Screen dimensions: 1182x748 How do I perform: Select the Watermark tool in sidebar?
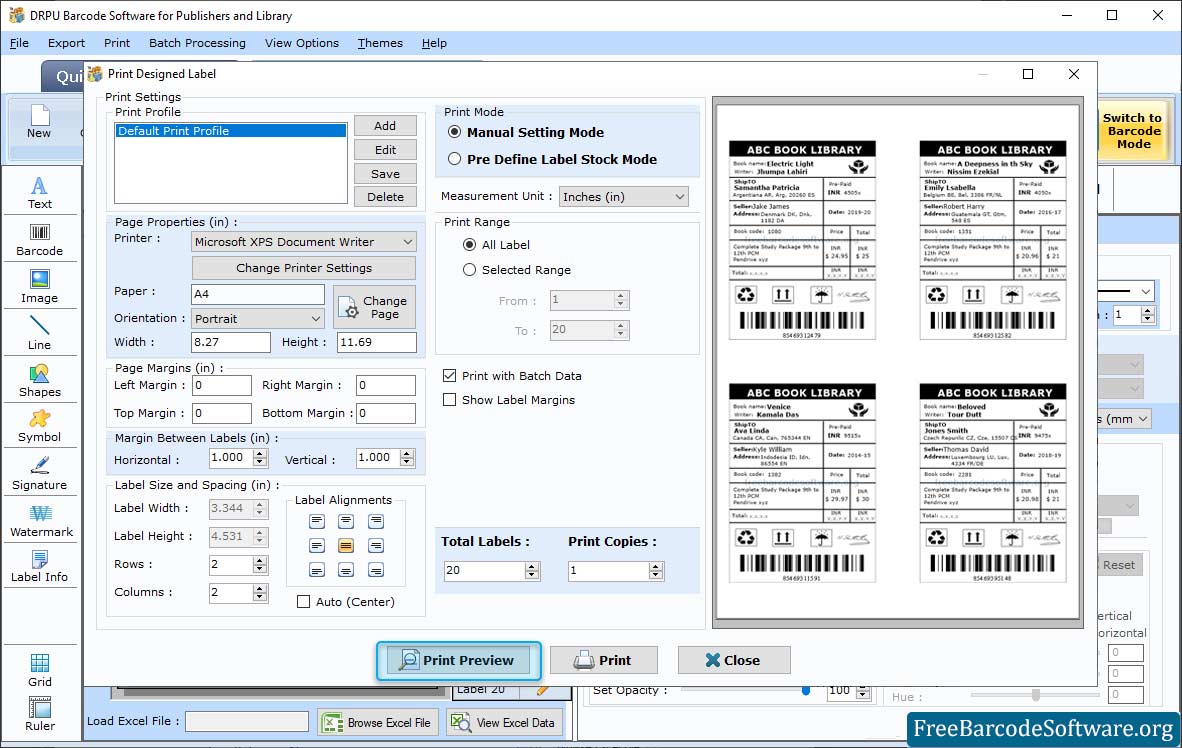tap(41, 520)
